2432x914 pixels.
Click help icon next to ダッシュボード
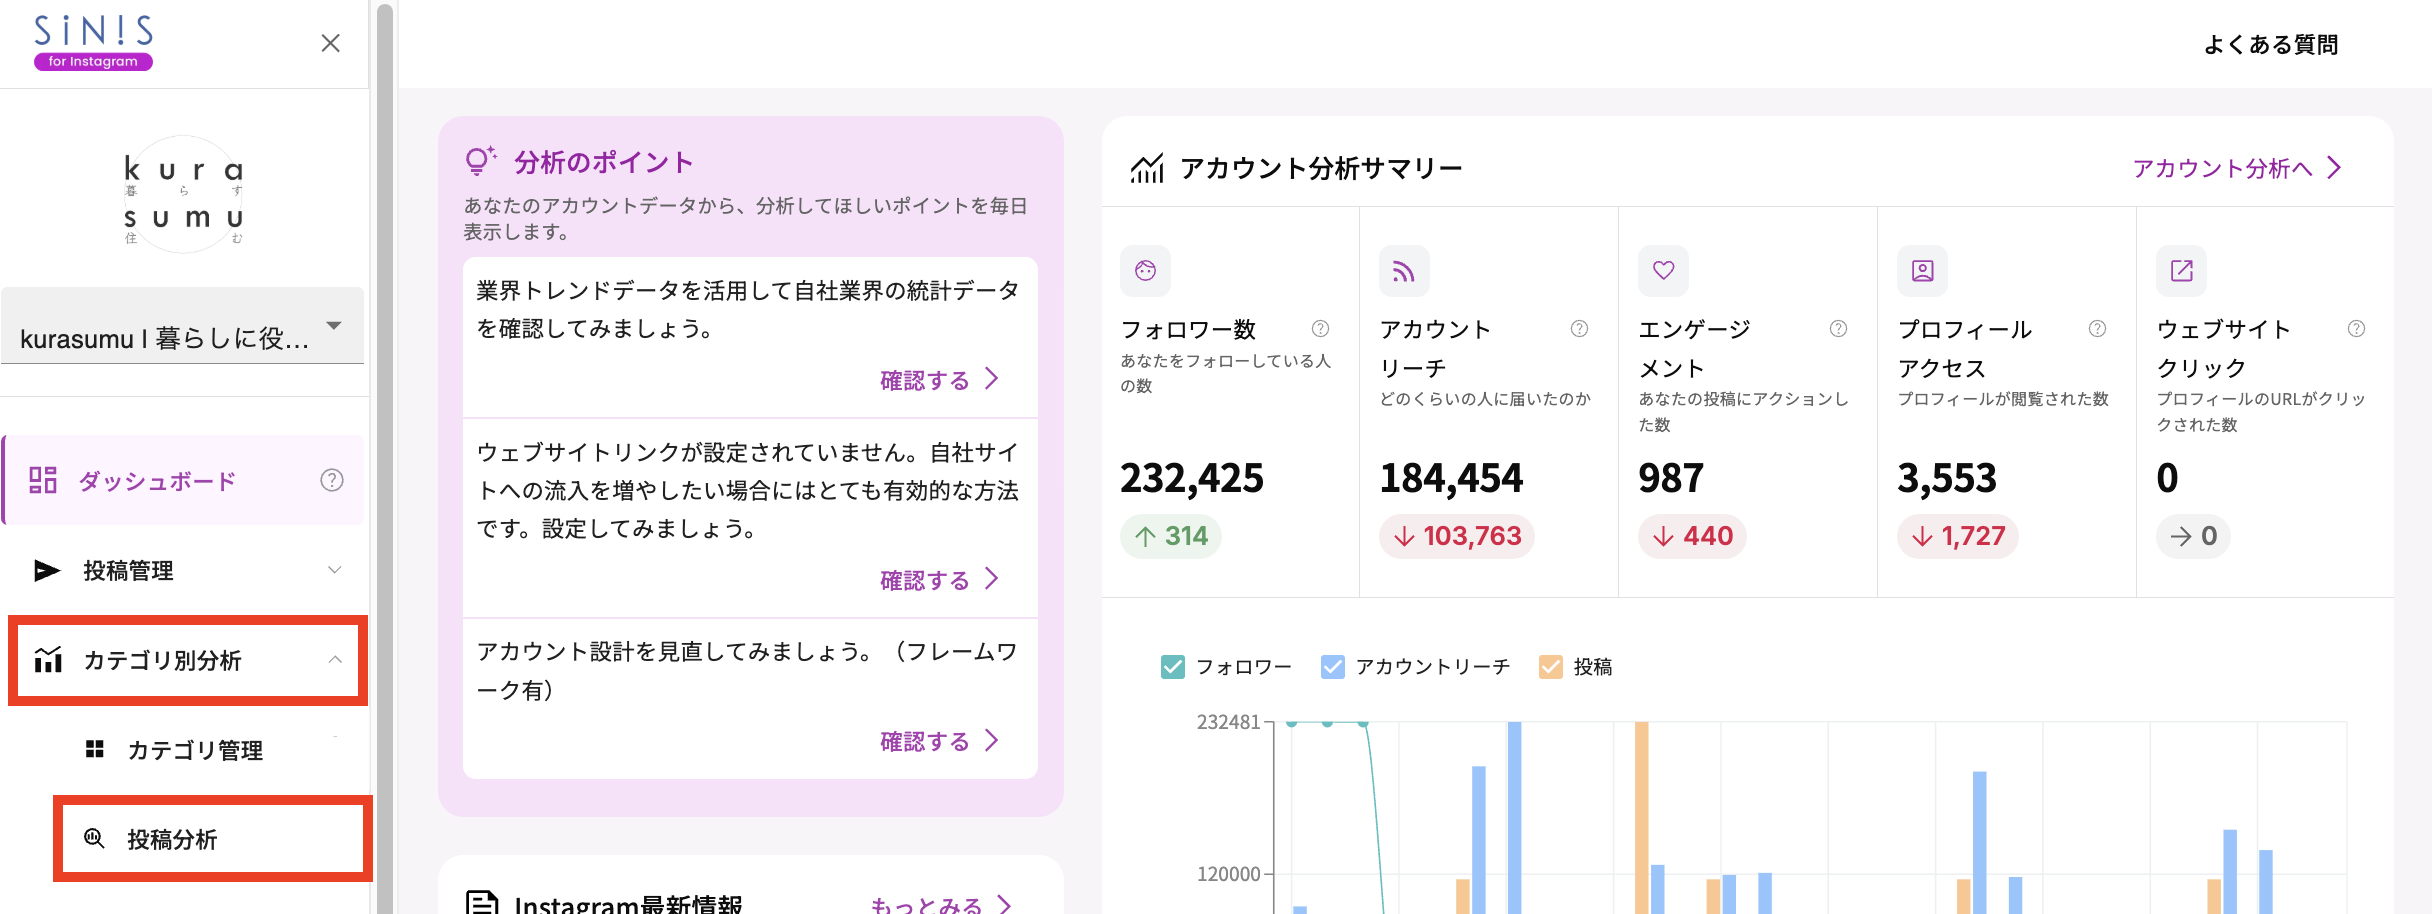(331, 481)
